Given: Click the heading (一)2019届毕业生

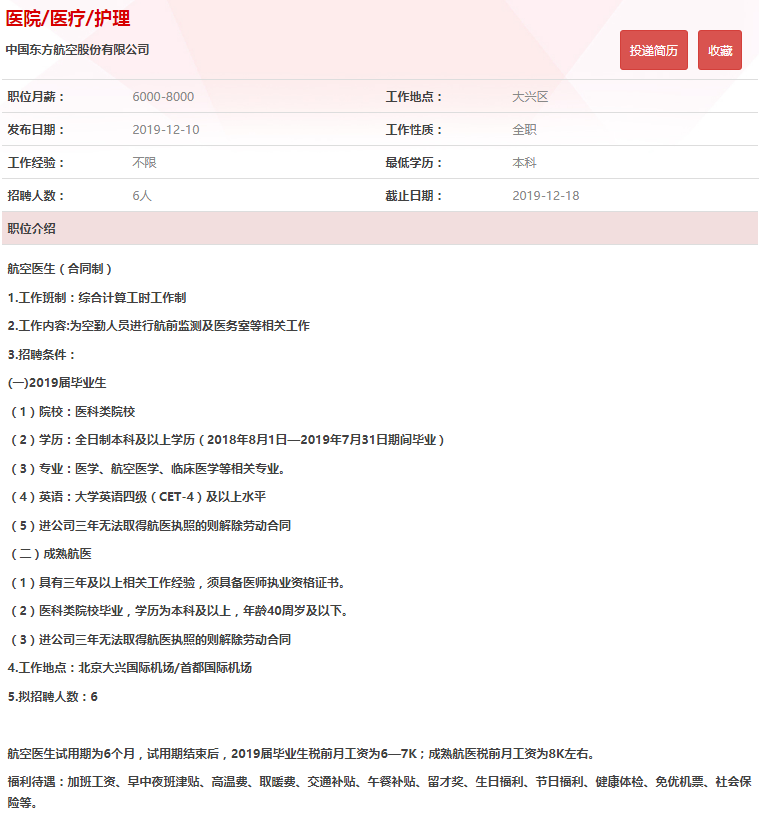Looking at the screenshot, I should pyautogui.click(x=57, y=383).
